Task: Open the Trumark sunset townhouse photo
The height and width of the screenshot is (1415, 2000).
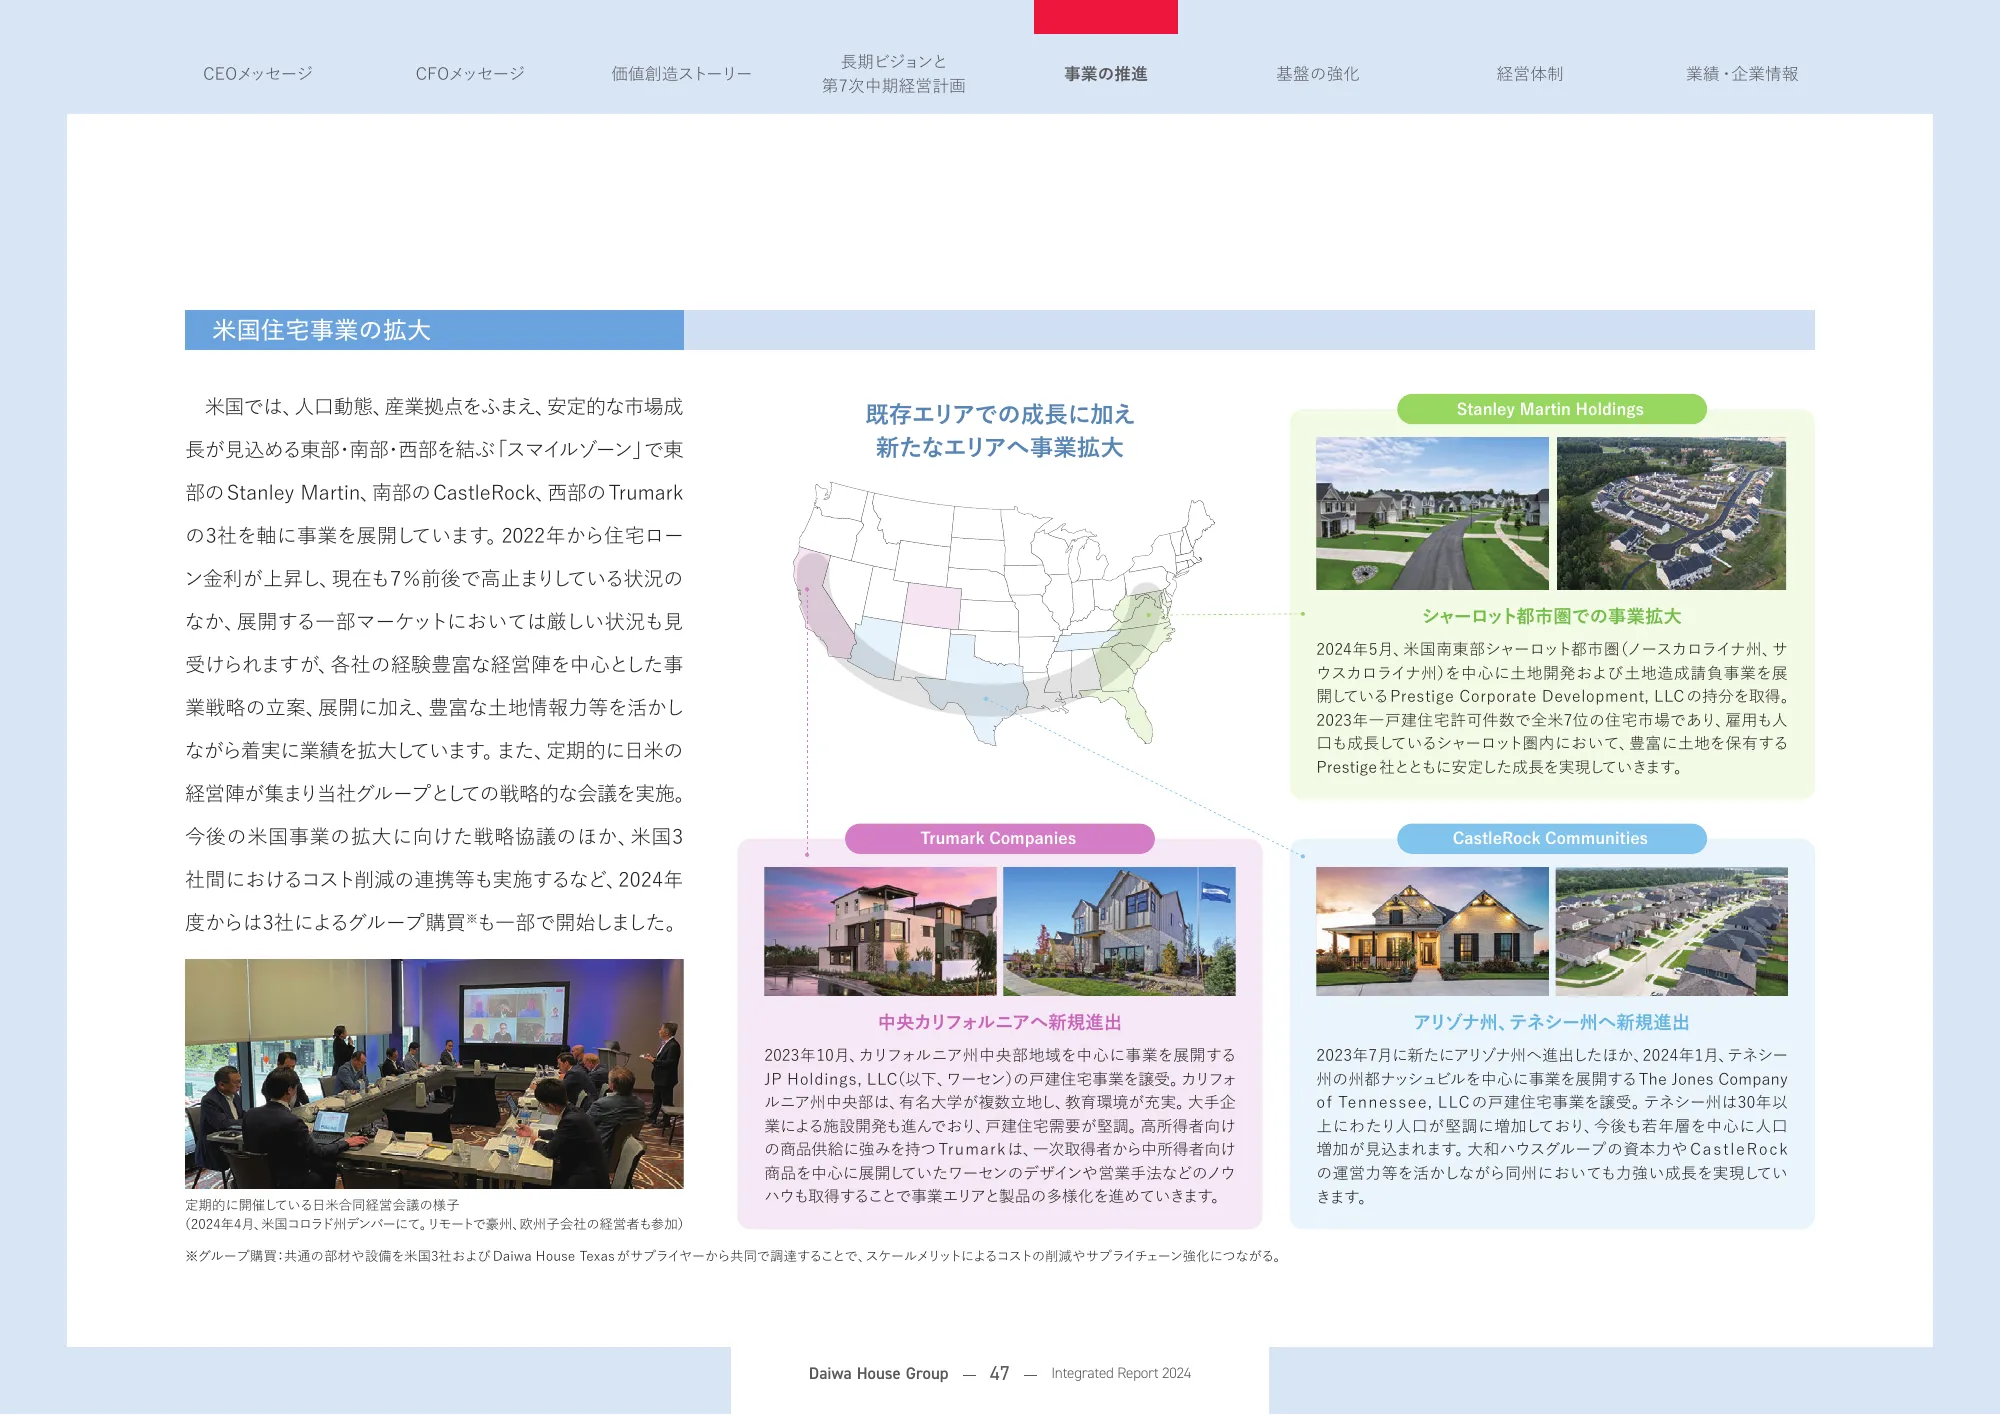Action: tap(880, 931)
